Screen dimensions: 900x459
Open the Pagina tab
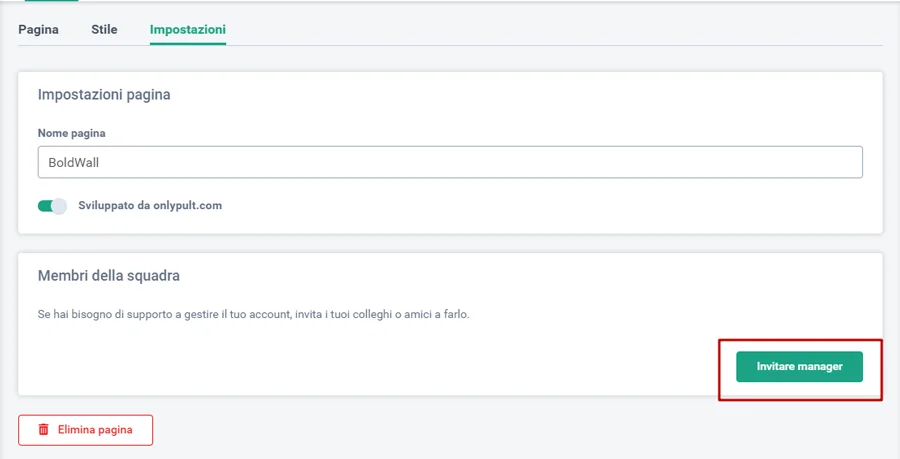tap(38, 29)
